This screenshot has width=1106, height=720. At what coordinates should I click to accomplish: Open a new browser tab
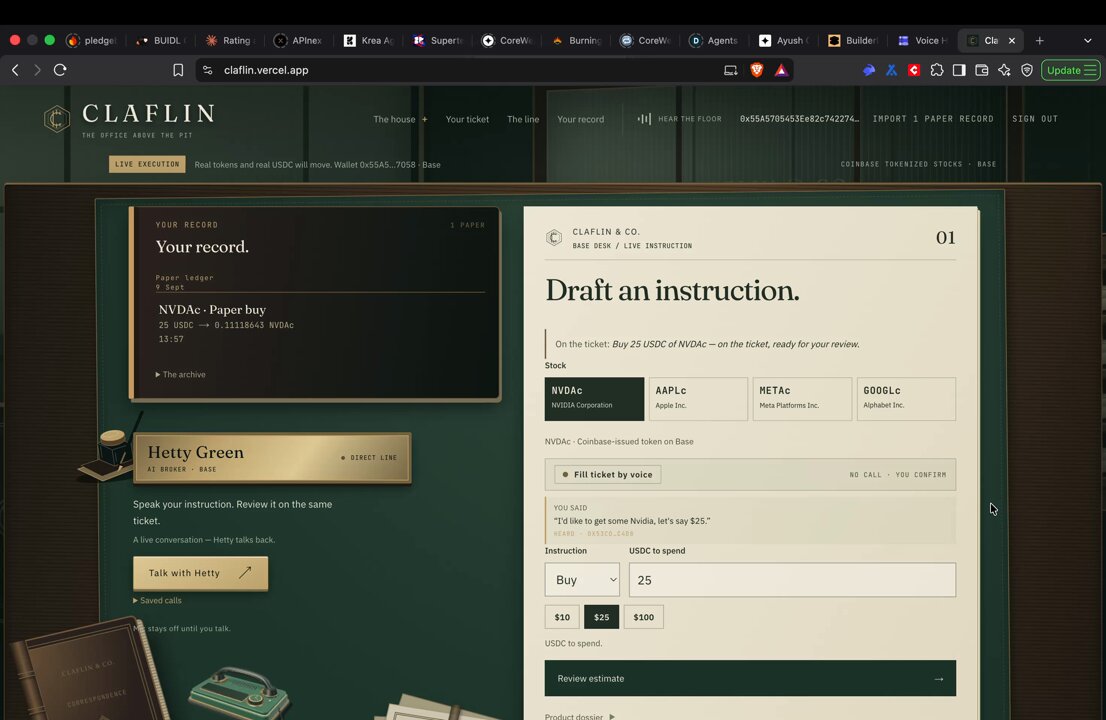pyautogui.click(x=1039, y=40)
